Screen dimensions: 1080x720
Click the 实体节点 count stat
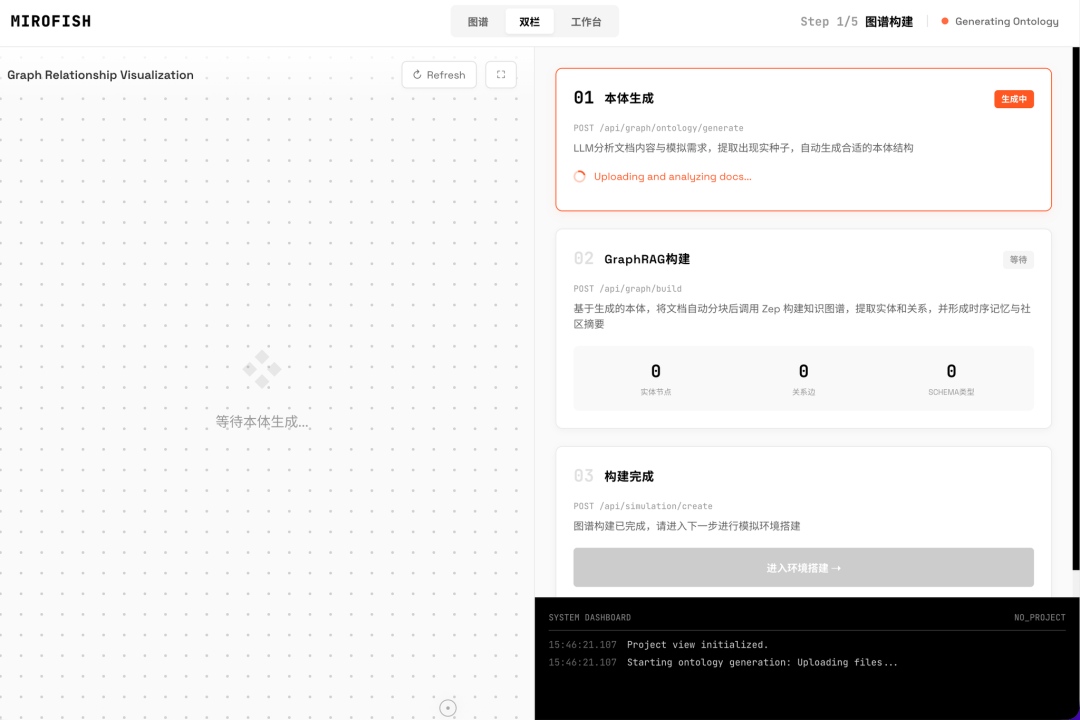pyautogui.click(x=655, y=378)
